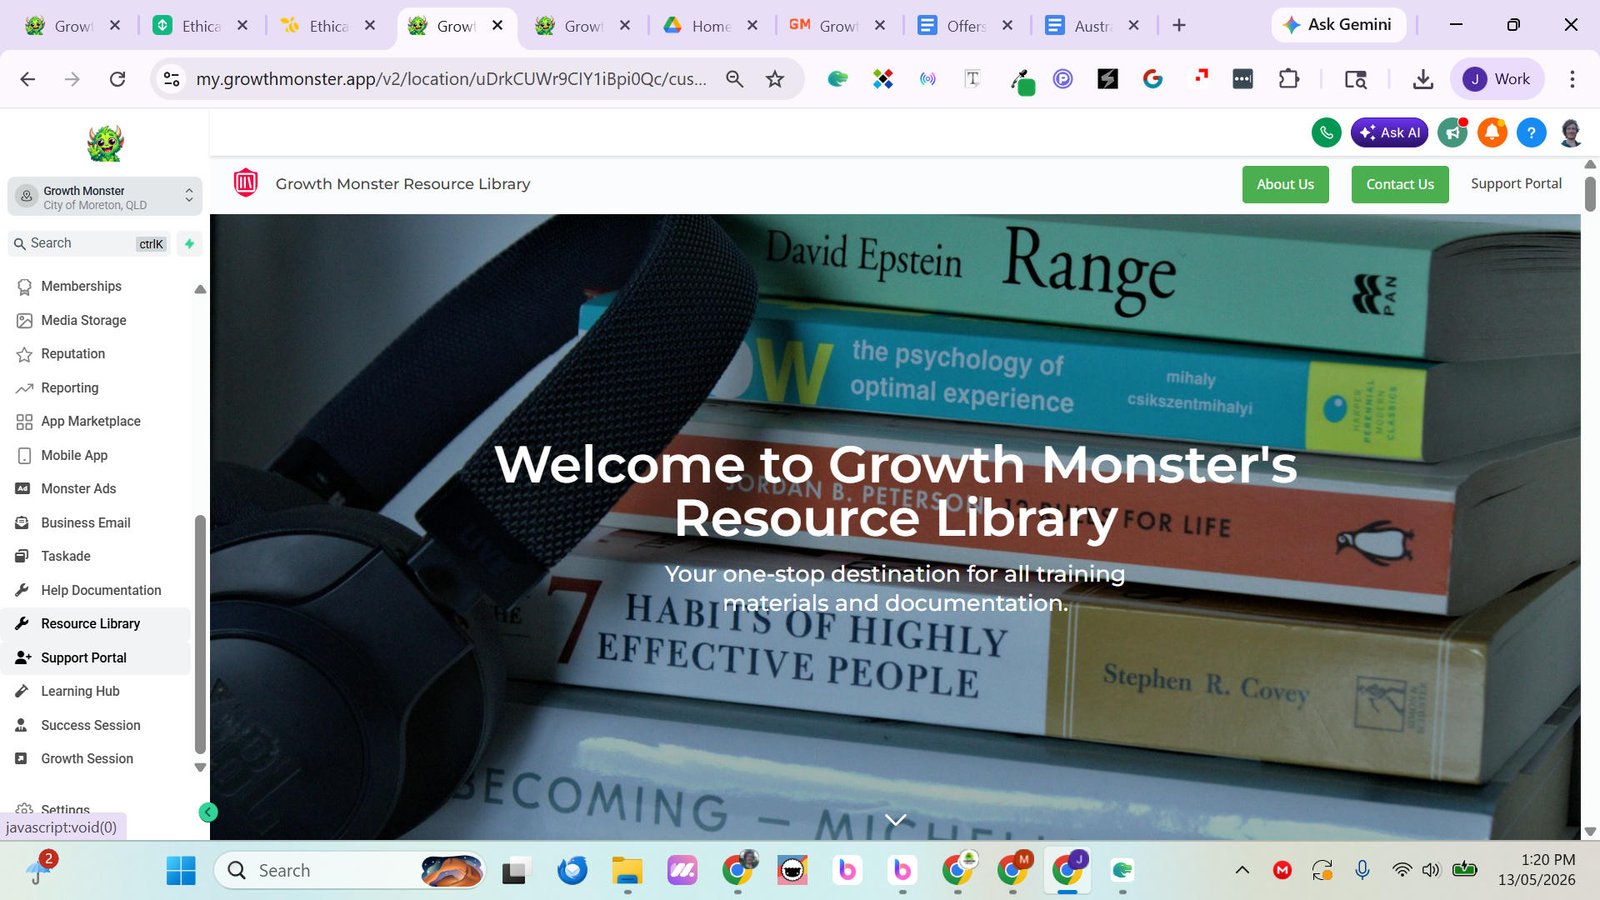Click the About Us button

click(x=1285, y=184)
